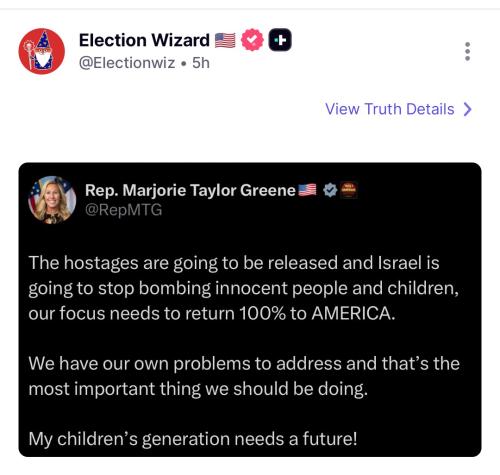Click the 'My children's generation' line
Screen dimensions: 500x475
[x=193, y=439]
